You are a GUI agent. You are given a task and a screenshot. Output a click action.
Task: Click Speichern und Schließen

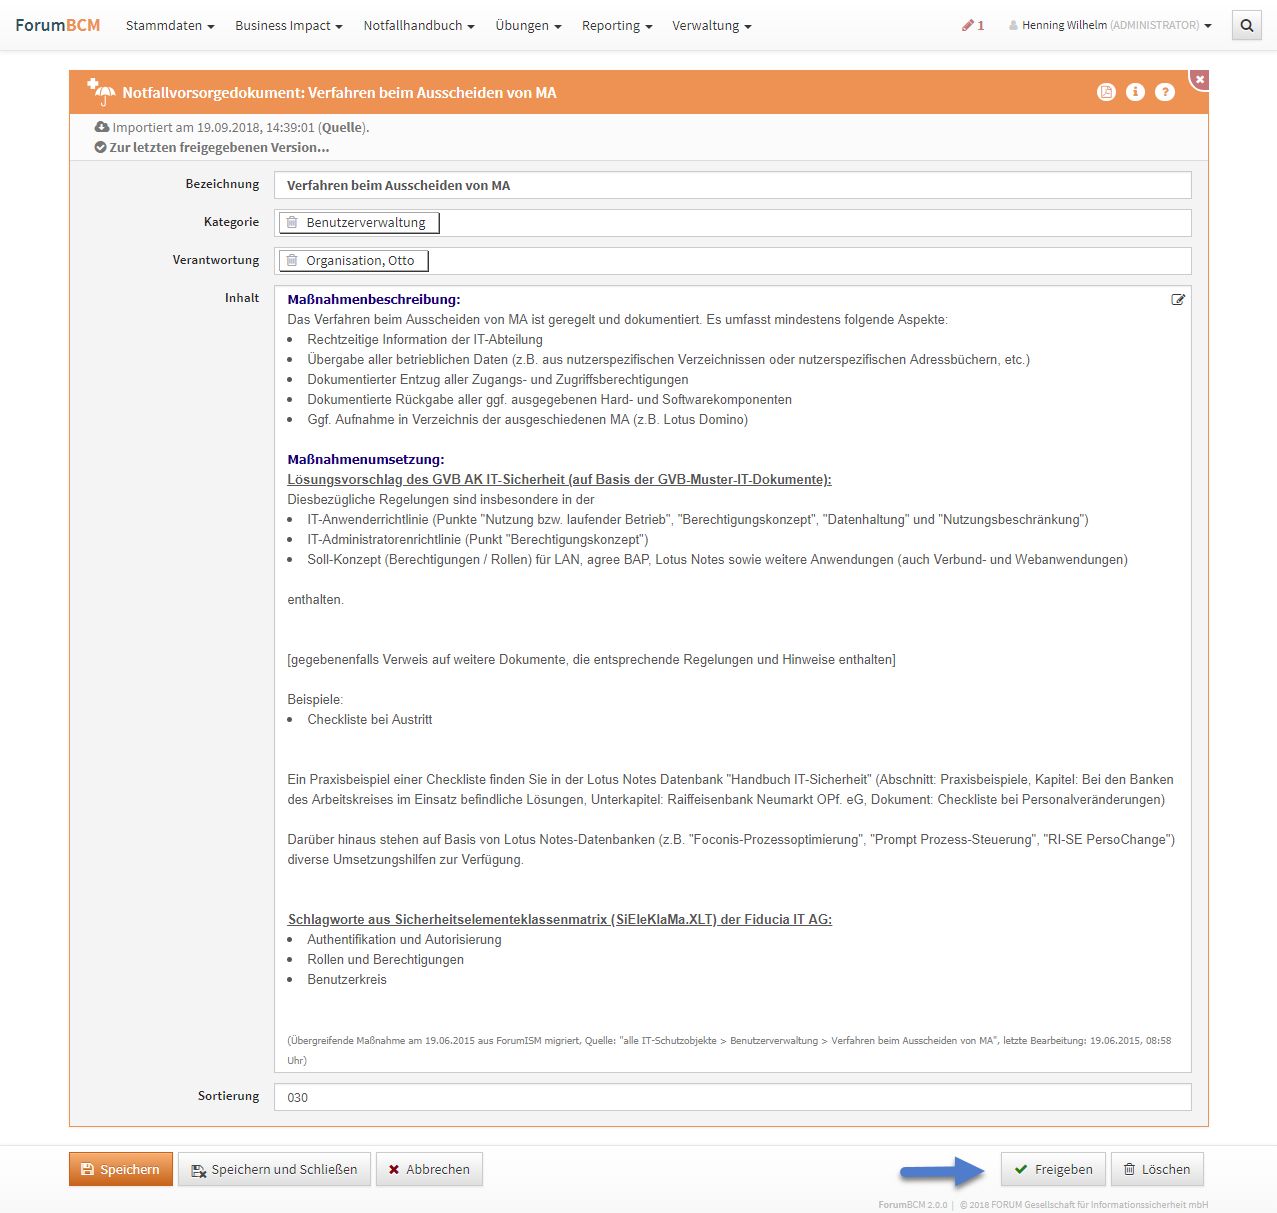[274, 1169]
